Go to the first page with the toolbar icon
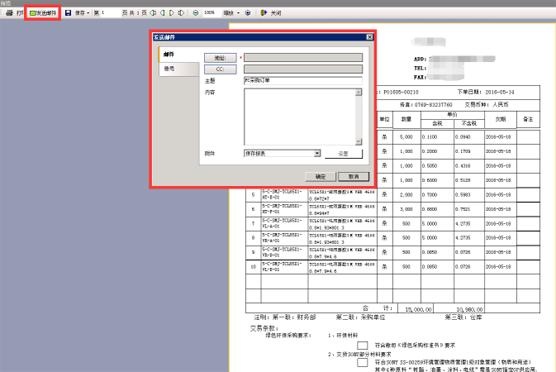 pyautogui.click(x=153, y=13)
